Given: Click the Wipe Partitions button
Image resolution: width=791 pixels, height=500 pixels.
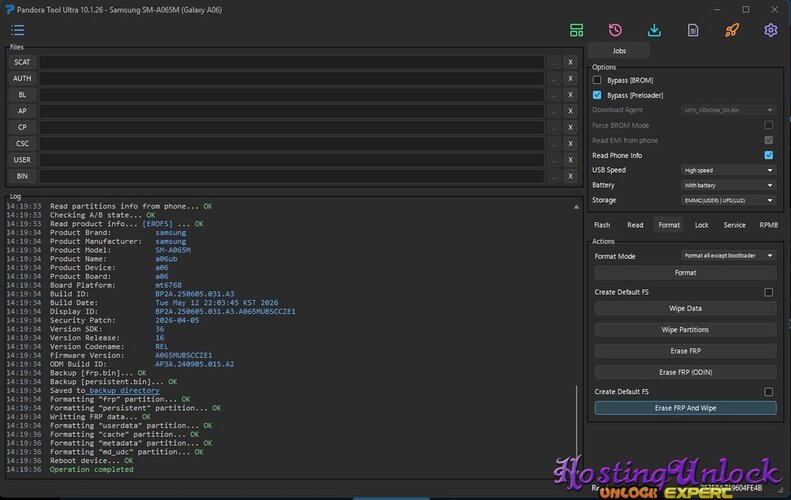Looking at the screenshot, I should [x=685, y=329].
